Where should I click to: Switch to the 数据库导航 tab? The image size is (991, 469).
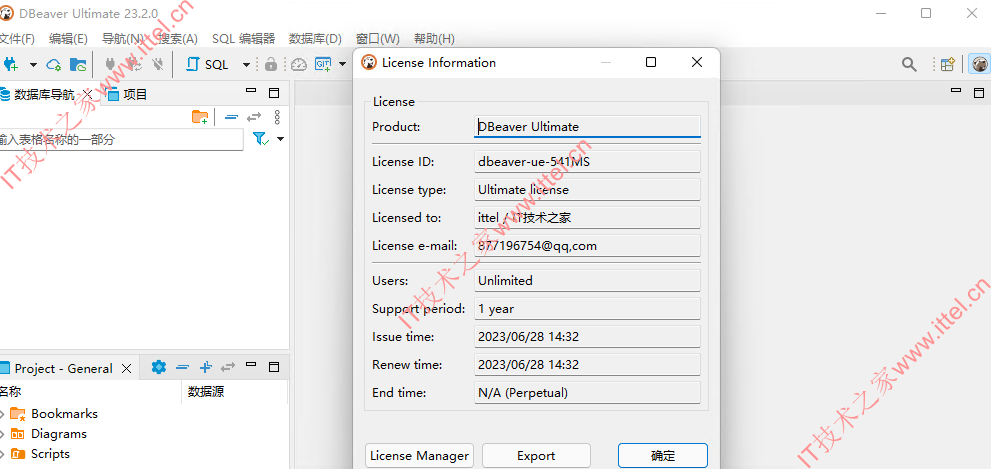44,95
